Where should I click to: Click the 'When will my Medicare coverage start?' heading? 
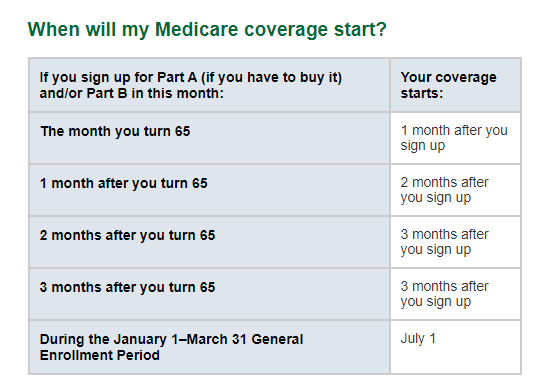click(207, 29)
